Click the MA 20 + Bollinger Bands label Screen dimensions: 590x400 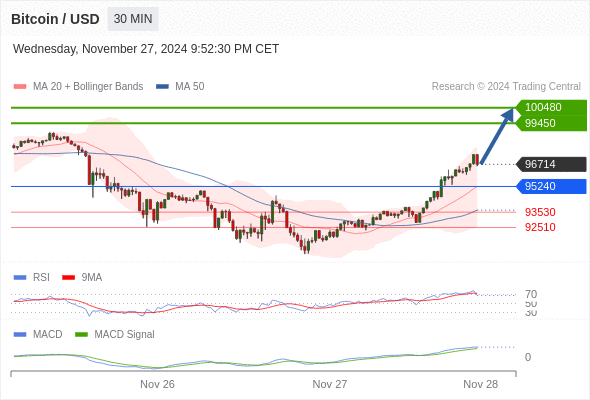[x=88, y=87]
